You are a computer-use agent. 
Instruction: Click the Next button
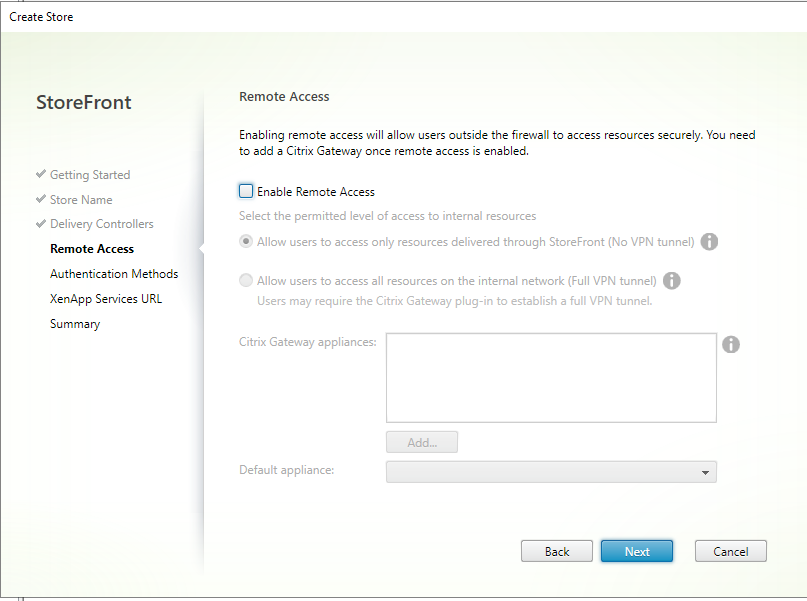637,551
